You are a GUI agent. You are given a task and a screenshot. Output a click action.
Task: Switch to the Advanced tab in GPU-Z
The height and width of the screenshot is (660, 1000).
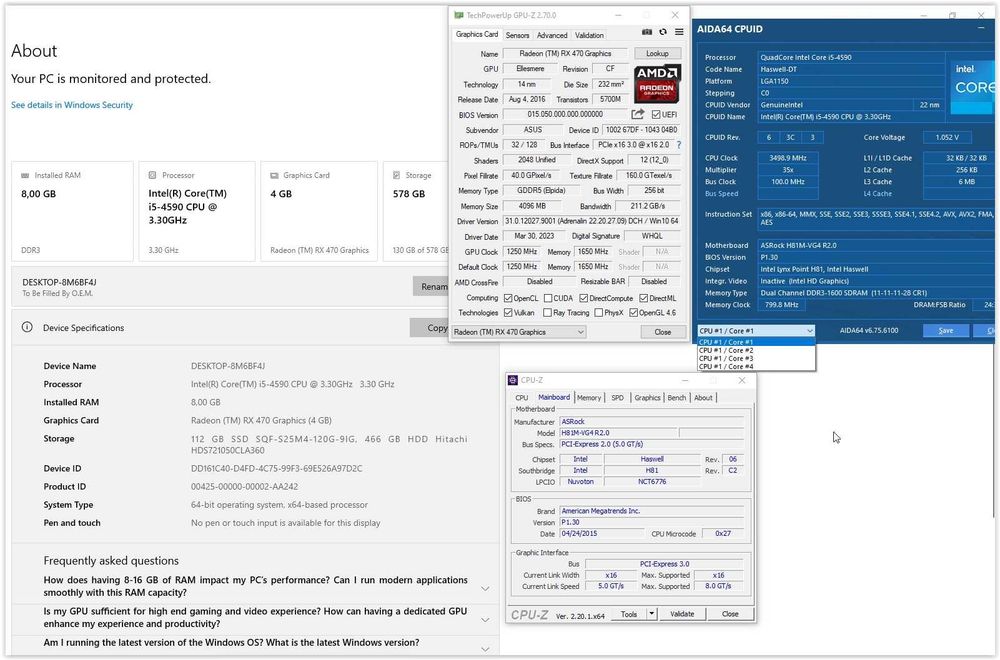click(552, 35)
